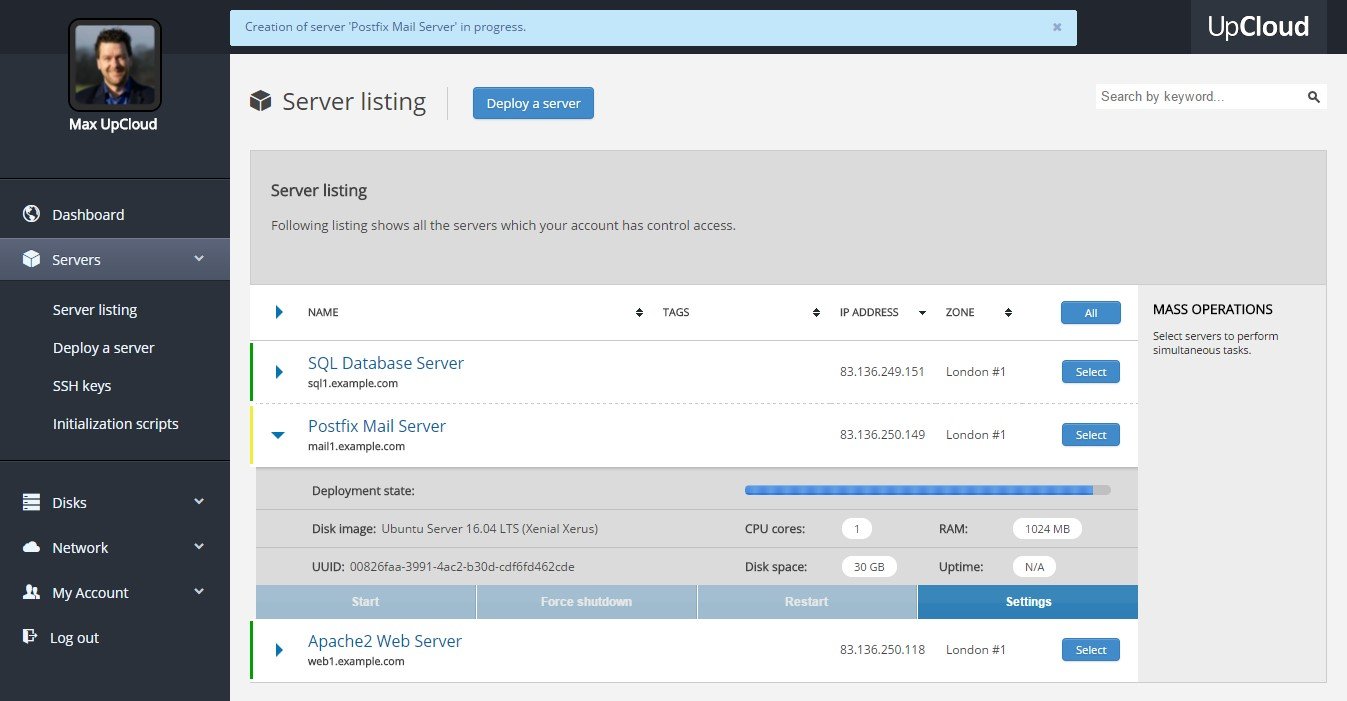1347x701 pixels.
Task: Open SSH keys submenu item
Action: (x=82, y=386)
